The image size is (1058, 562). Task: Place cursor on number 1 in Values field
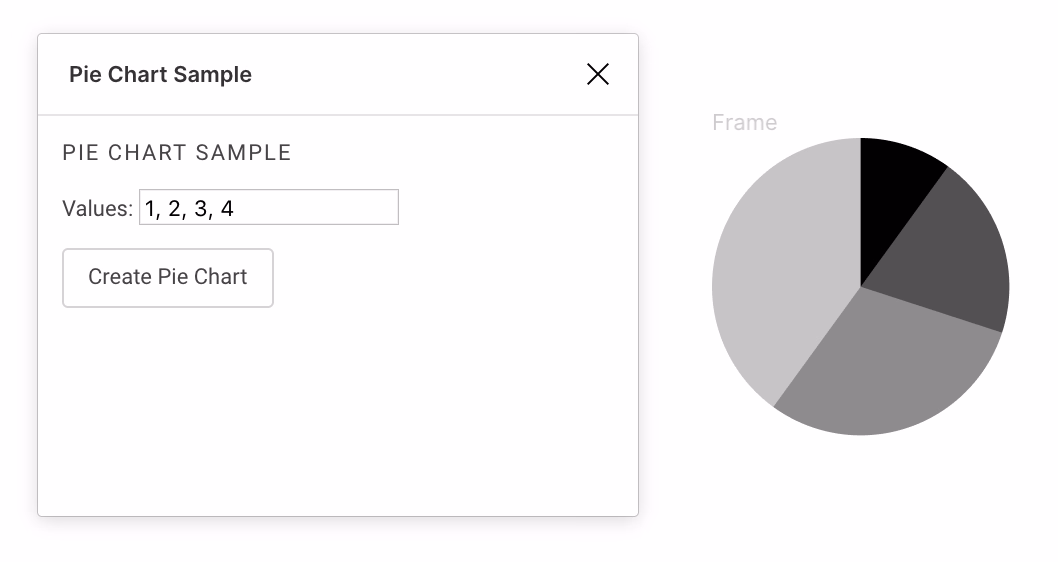(x=150, y=208)
